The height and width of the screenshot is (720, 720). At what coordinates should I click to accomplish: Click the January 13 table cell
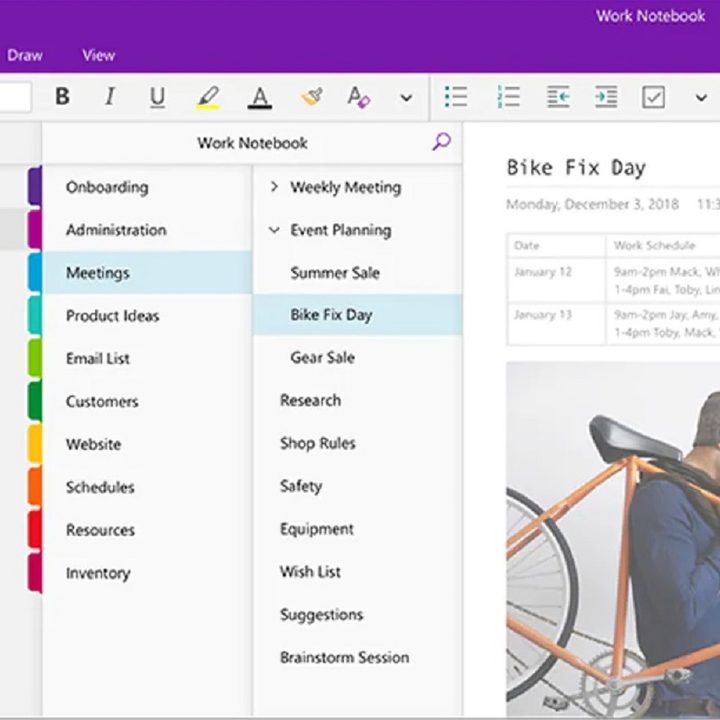point(557,323)
